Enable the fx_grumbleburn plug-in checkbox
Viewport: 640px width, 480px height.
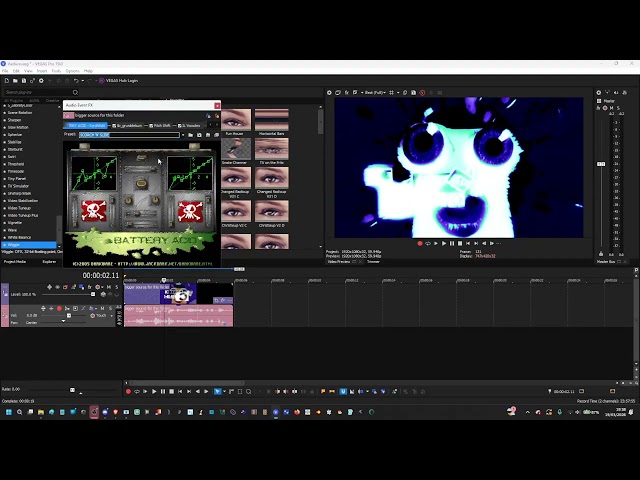click(114, 126)
